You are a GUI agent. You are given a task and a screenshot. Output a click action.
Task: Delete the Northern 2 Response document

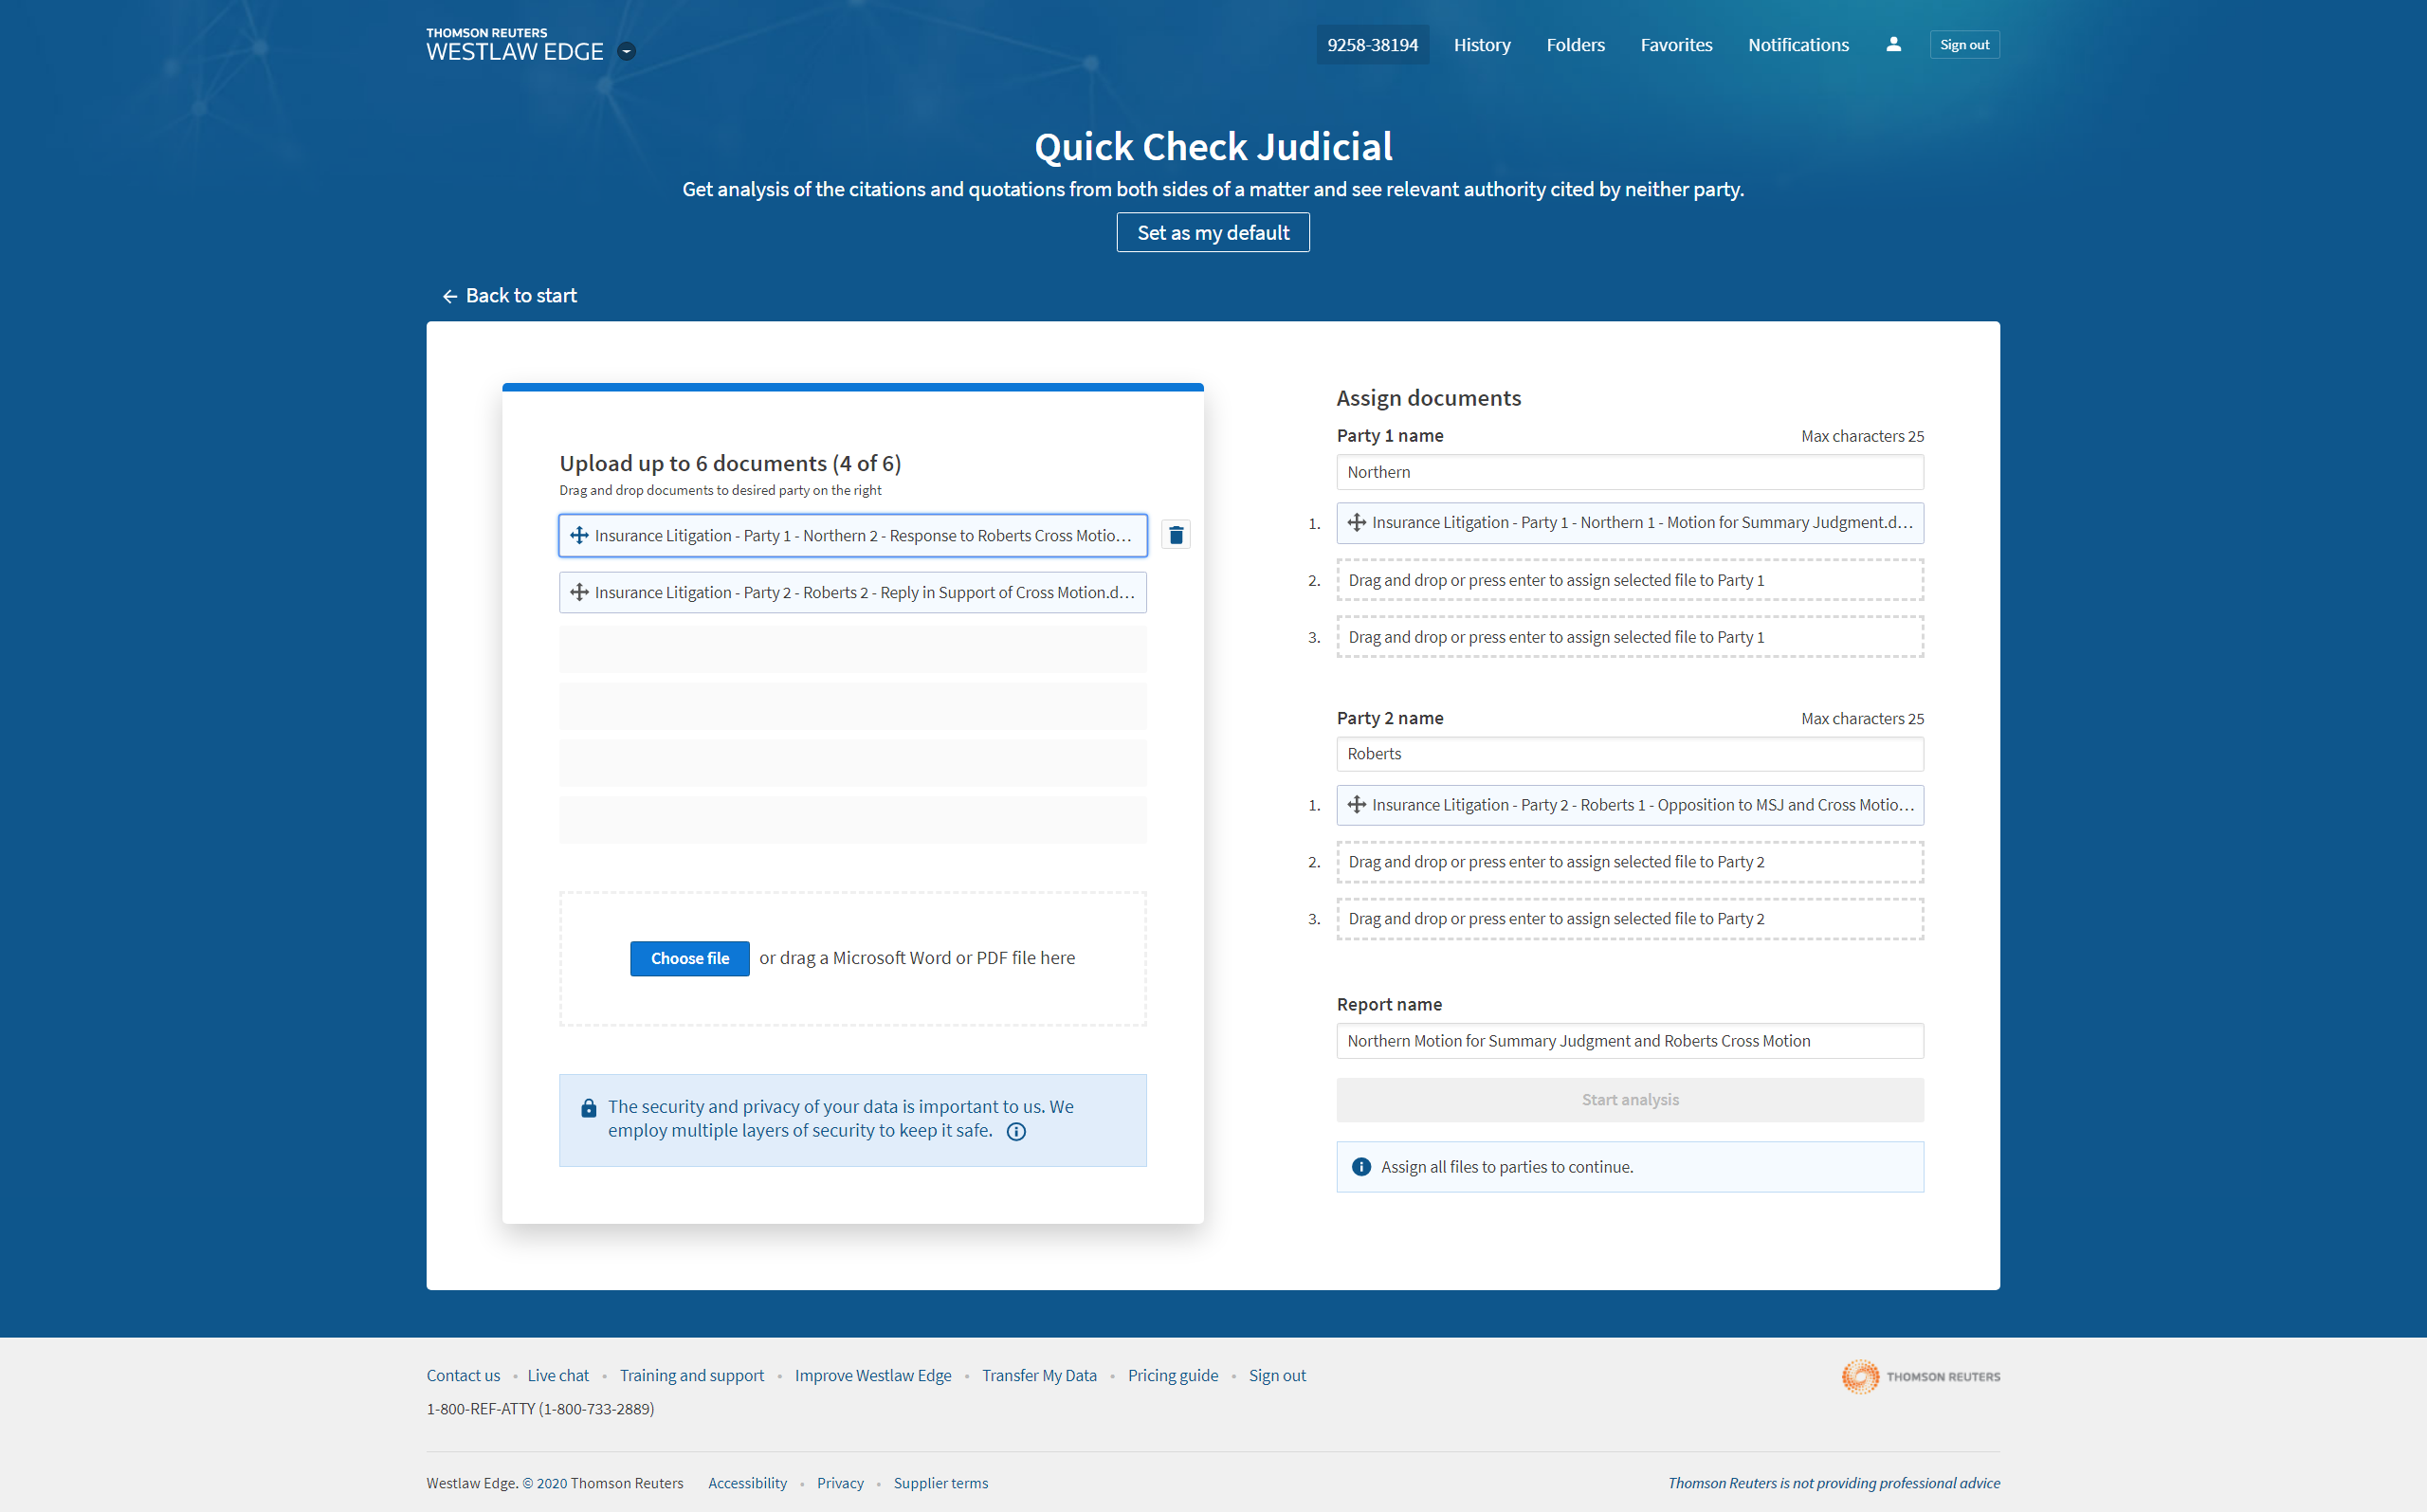pyautogui.click(x=1176, y=535)
